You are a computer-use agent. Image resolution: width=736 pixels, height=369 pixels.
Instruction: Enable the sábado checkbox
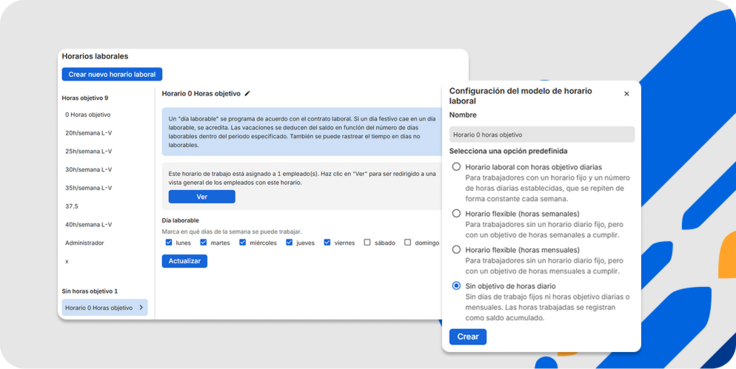tap(368, 243)
